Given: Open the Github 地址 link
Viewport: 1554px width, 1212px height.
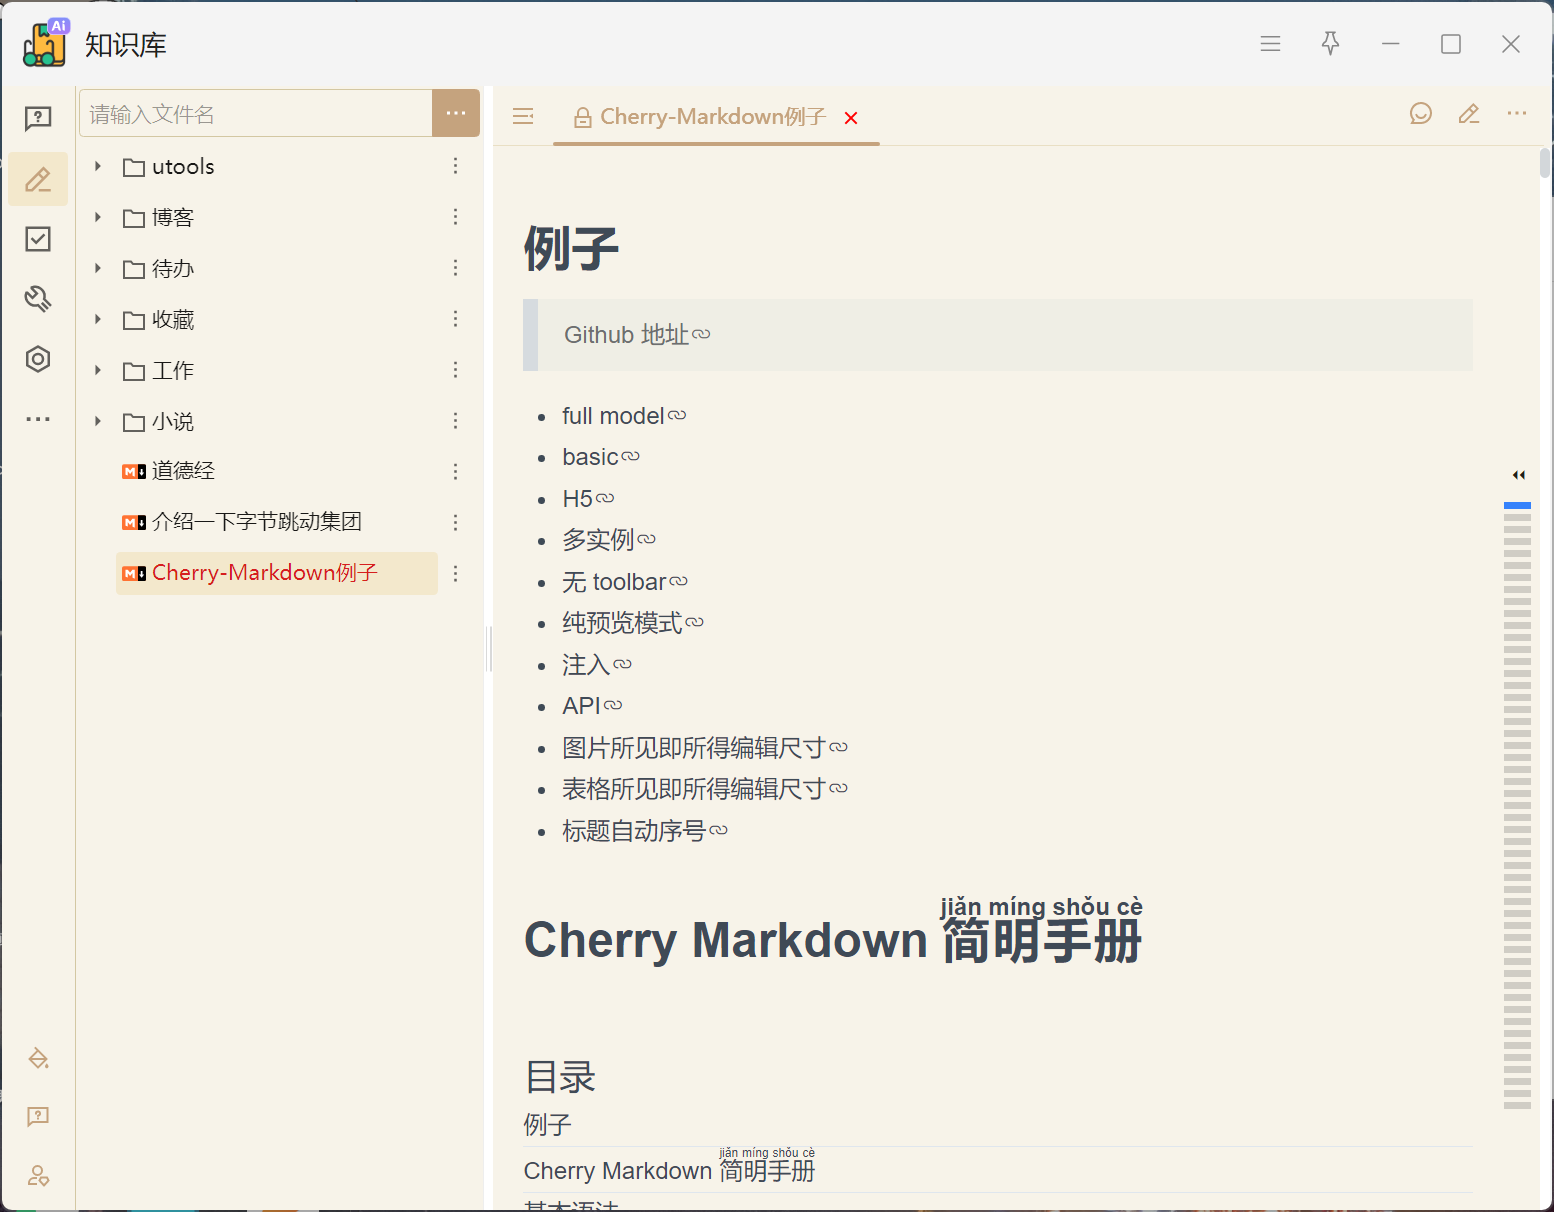Looking at the screenshot, I should pos(637,335).
